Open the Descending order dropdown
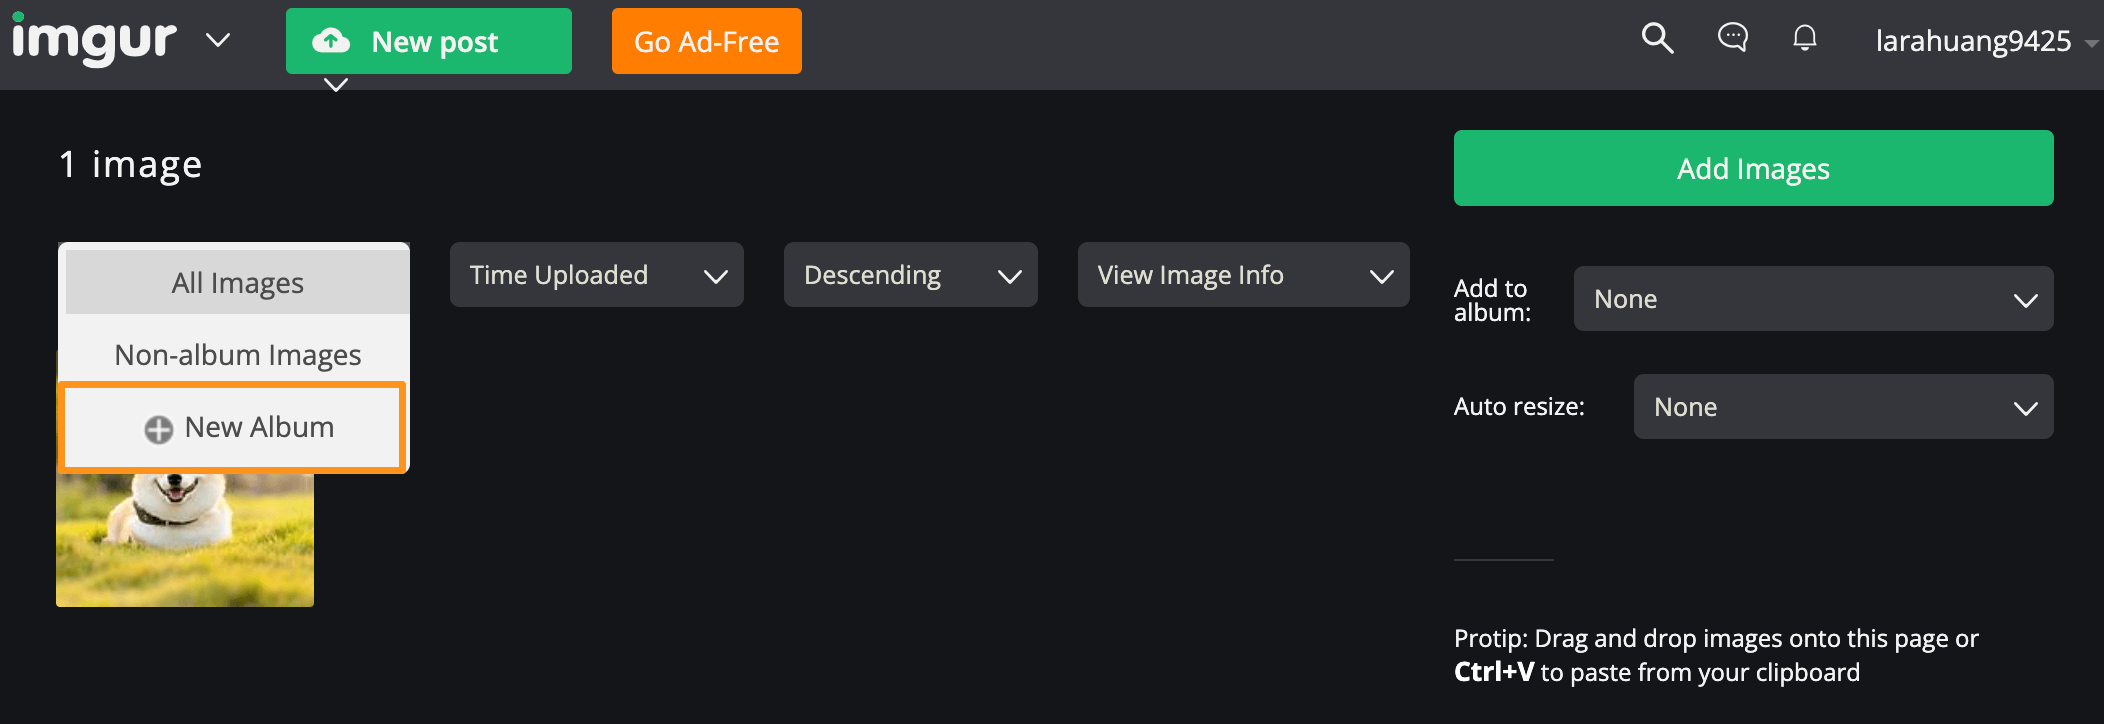The width and height of the screenshot is (2104, 724). 910,275
